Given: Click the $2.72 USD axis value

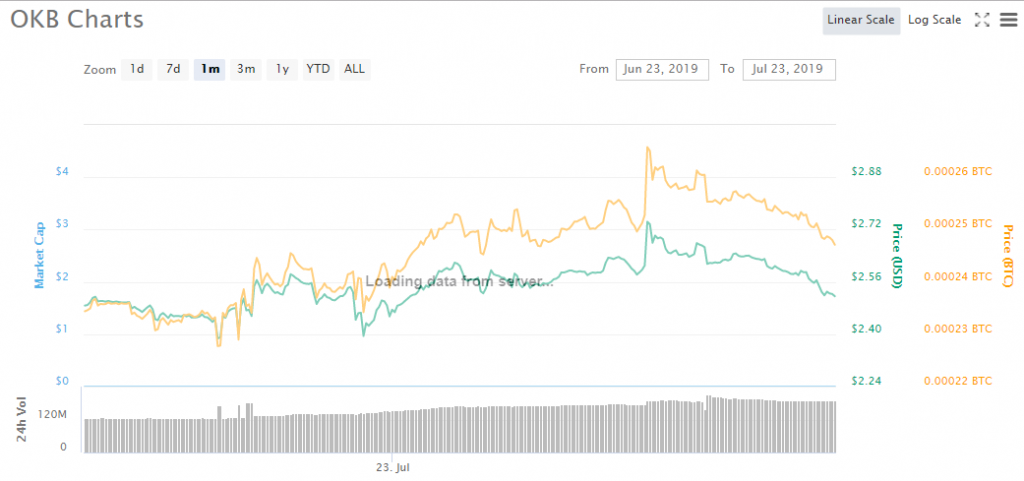Looking at the screenshot, I should [867, 224].
